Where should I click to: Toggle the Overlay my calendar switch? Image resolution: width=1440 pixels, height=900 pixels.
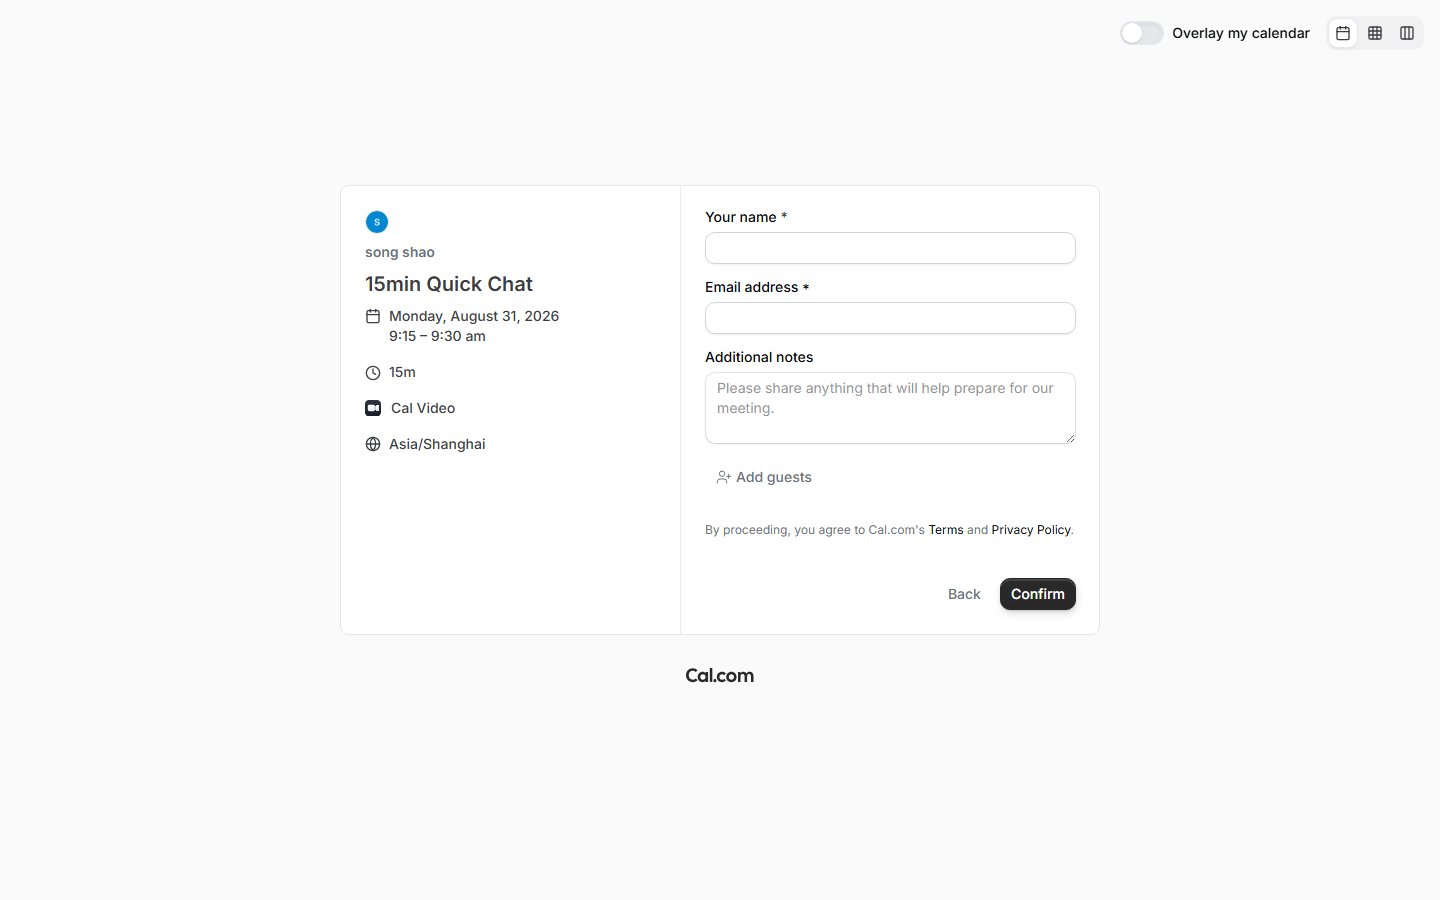coord(1141,33)
